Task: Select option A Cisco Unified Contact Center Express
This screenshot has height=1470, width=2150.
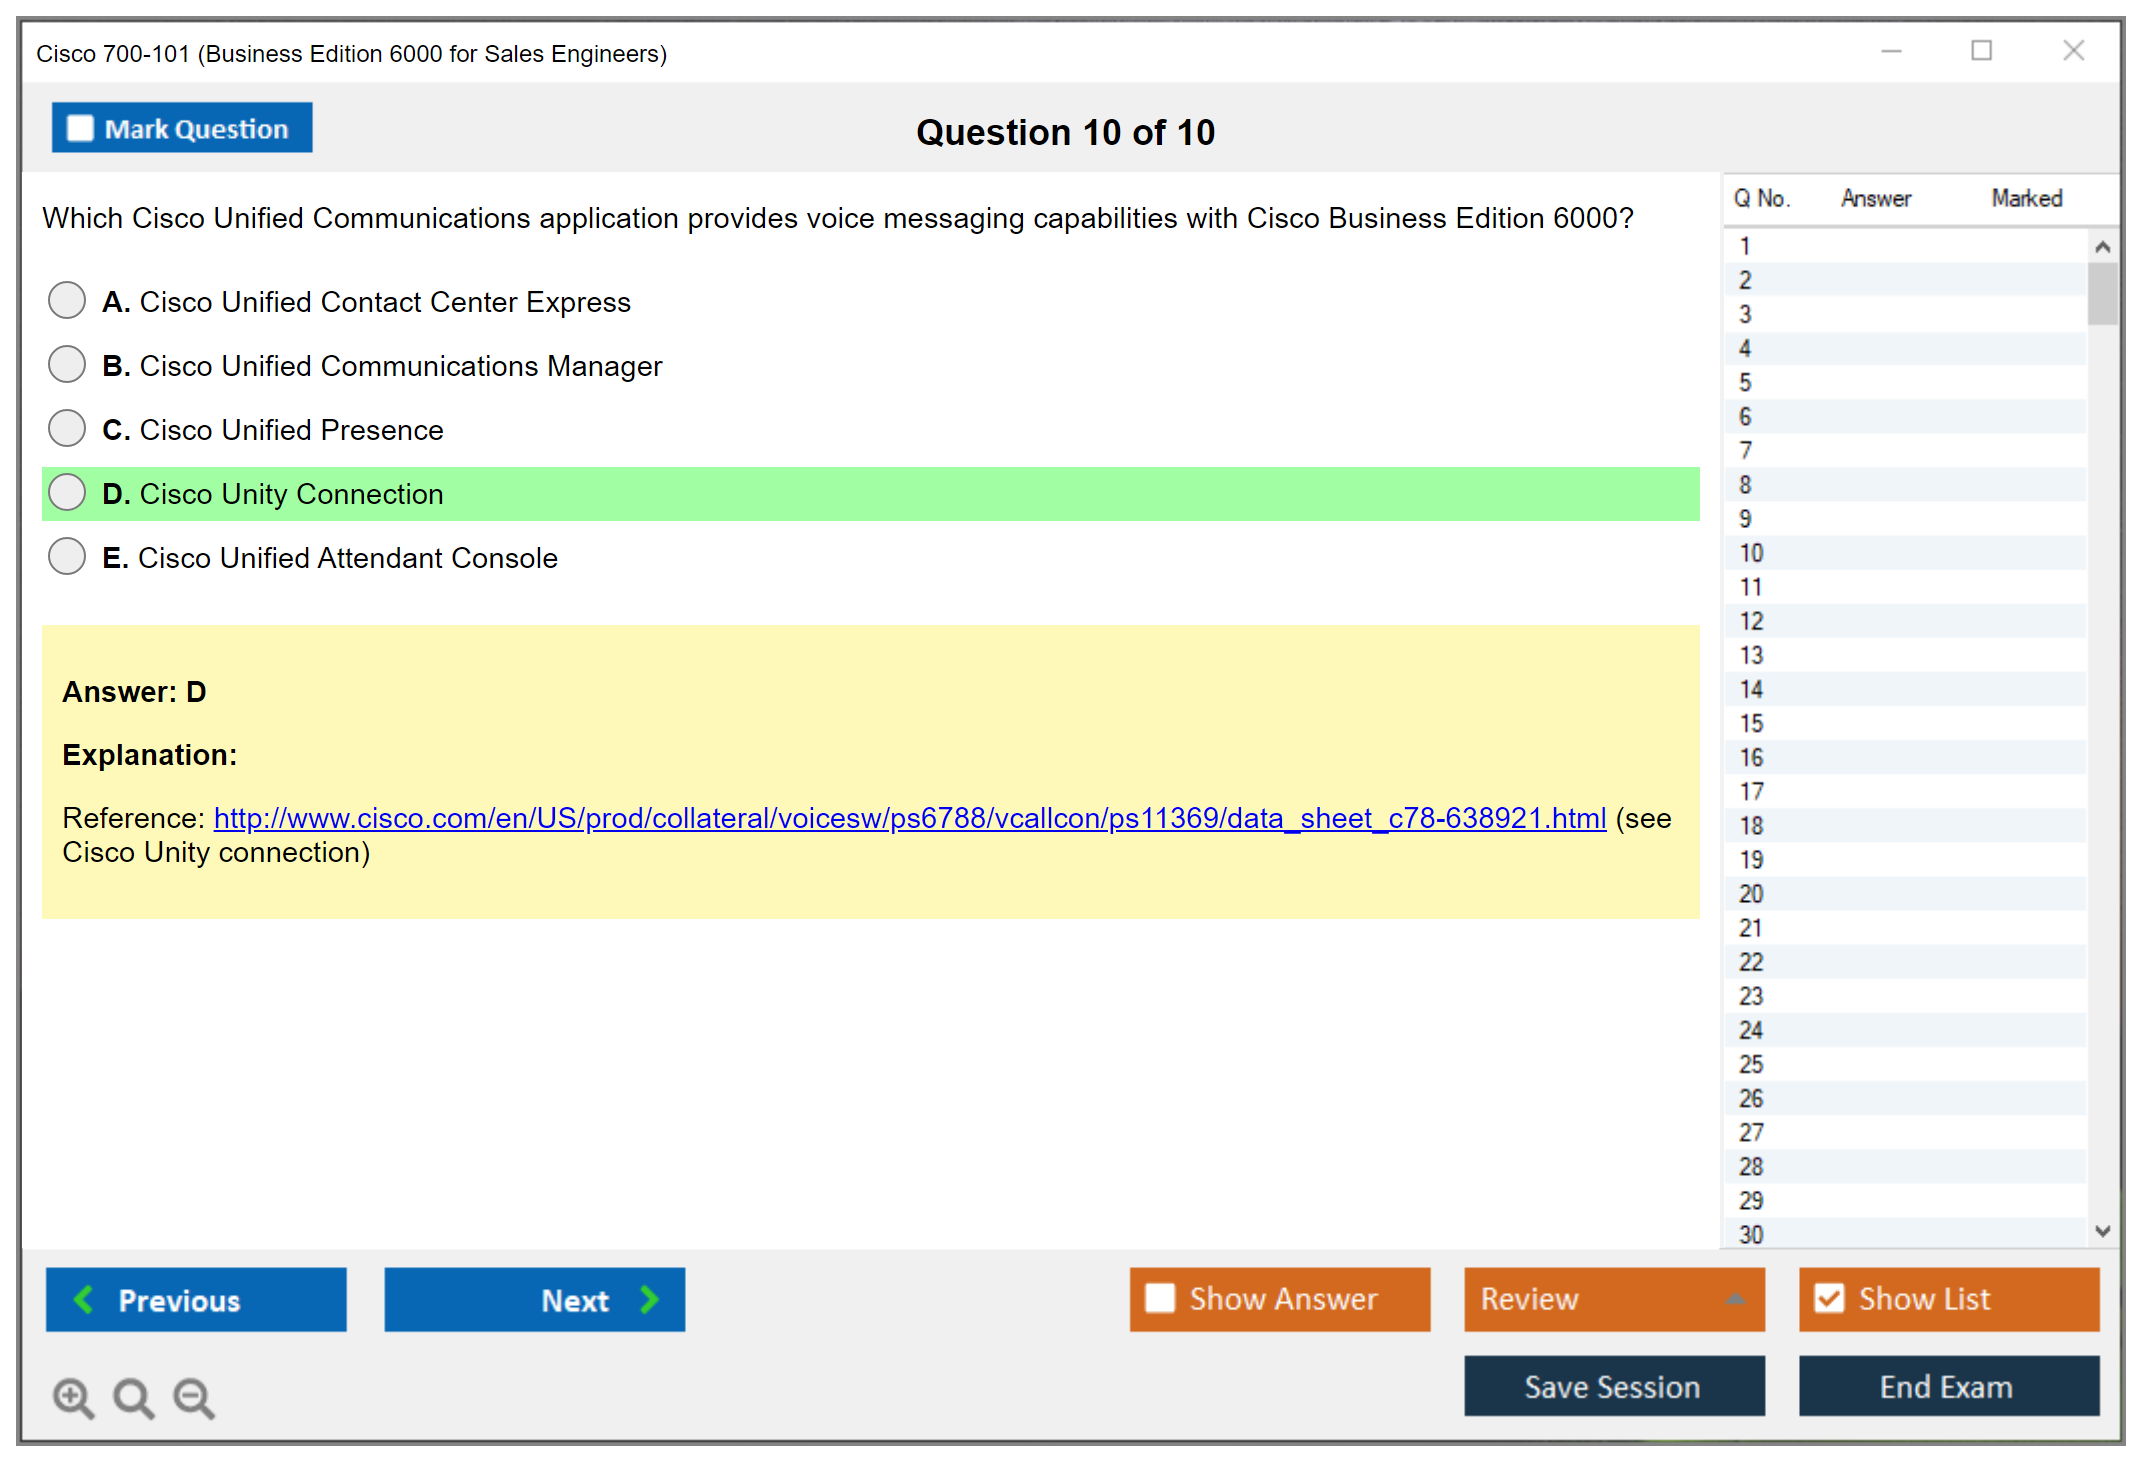Action: 67,301
